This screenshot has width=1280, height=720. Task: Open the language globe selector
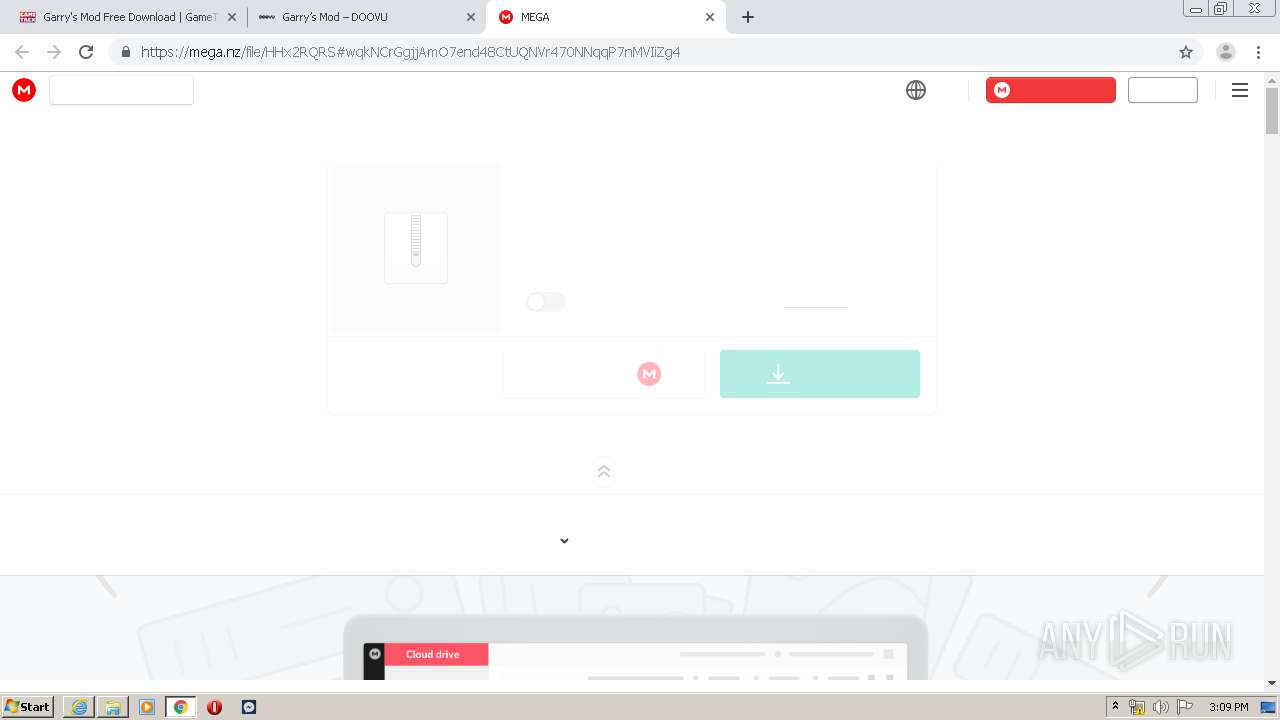pyautogui.click(x=916, y=90)
